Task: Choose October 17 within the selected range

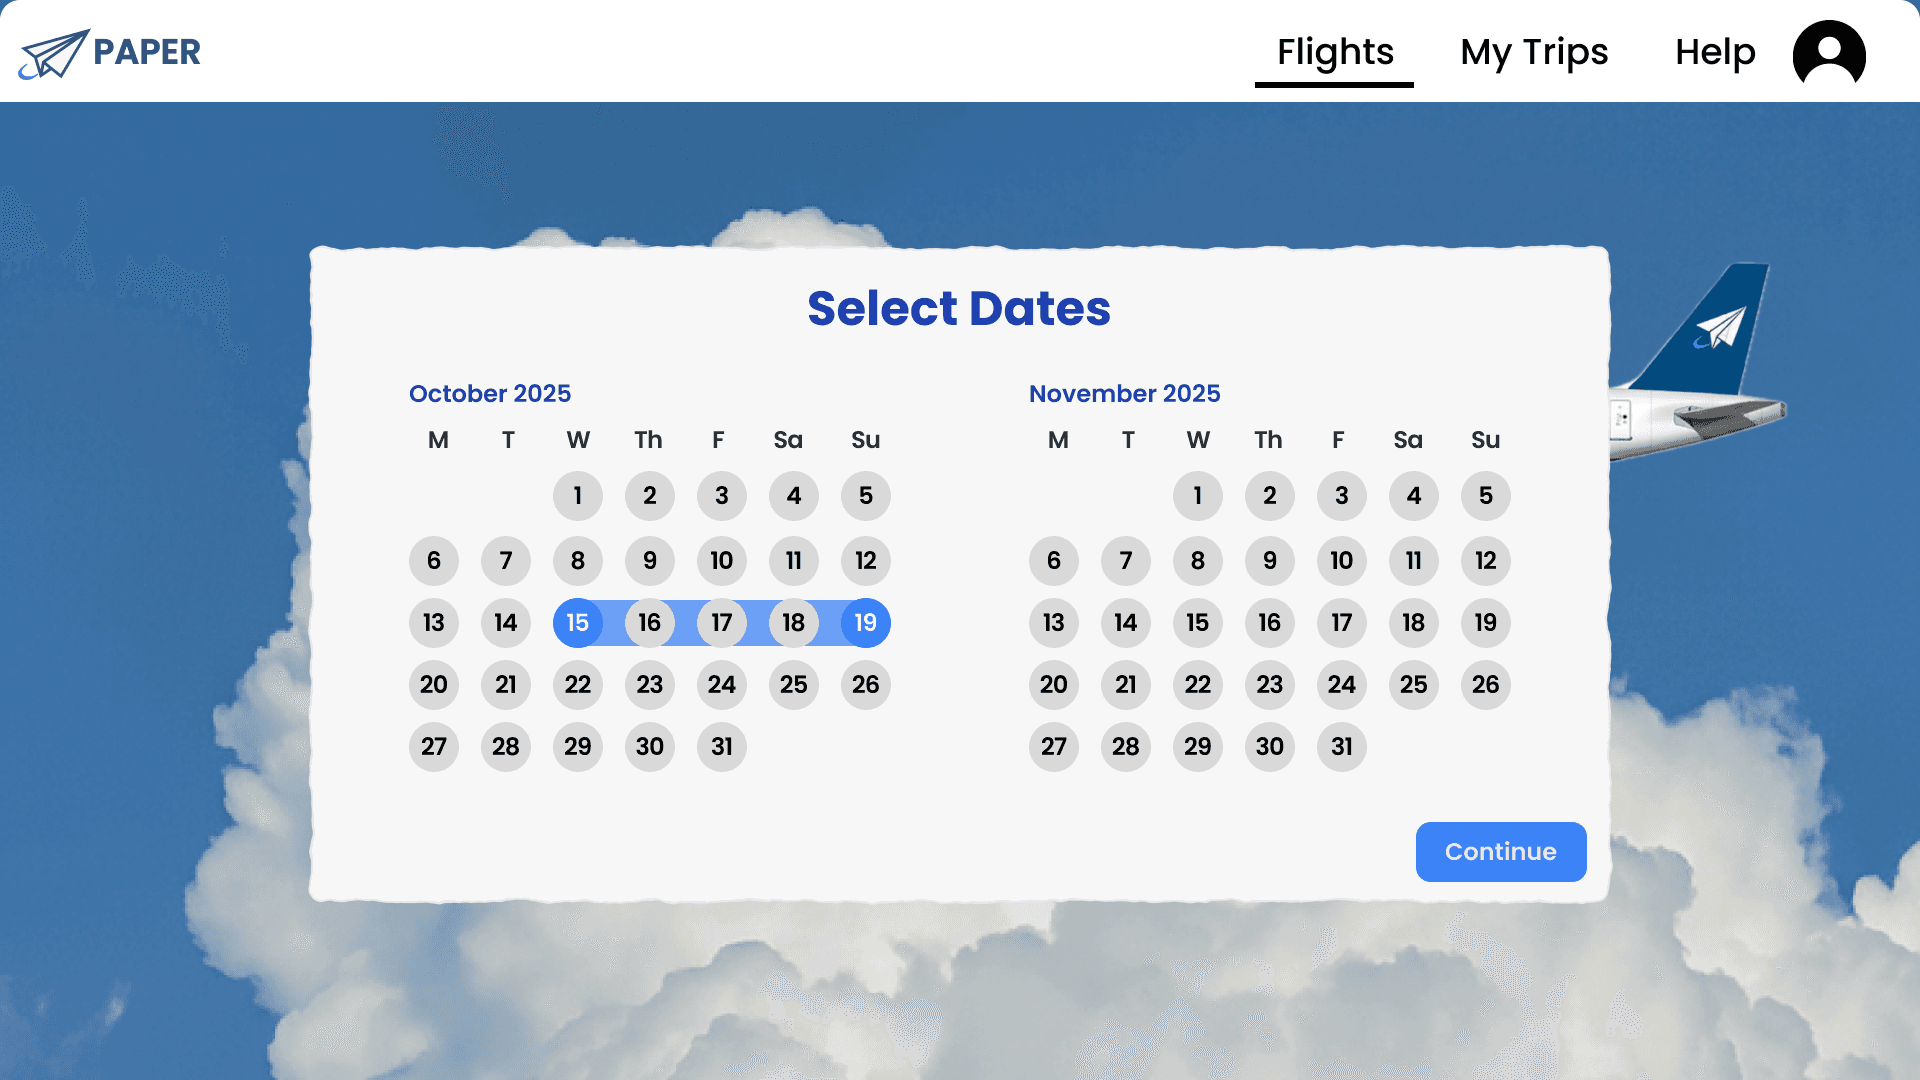Action: pyautogui.click(x=722, y=623)
